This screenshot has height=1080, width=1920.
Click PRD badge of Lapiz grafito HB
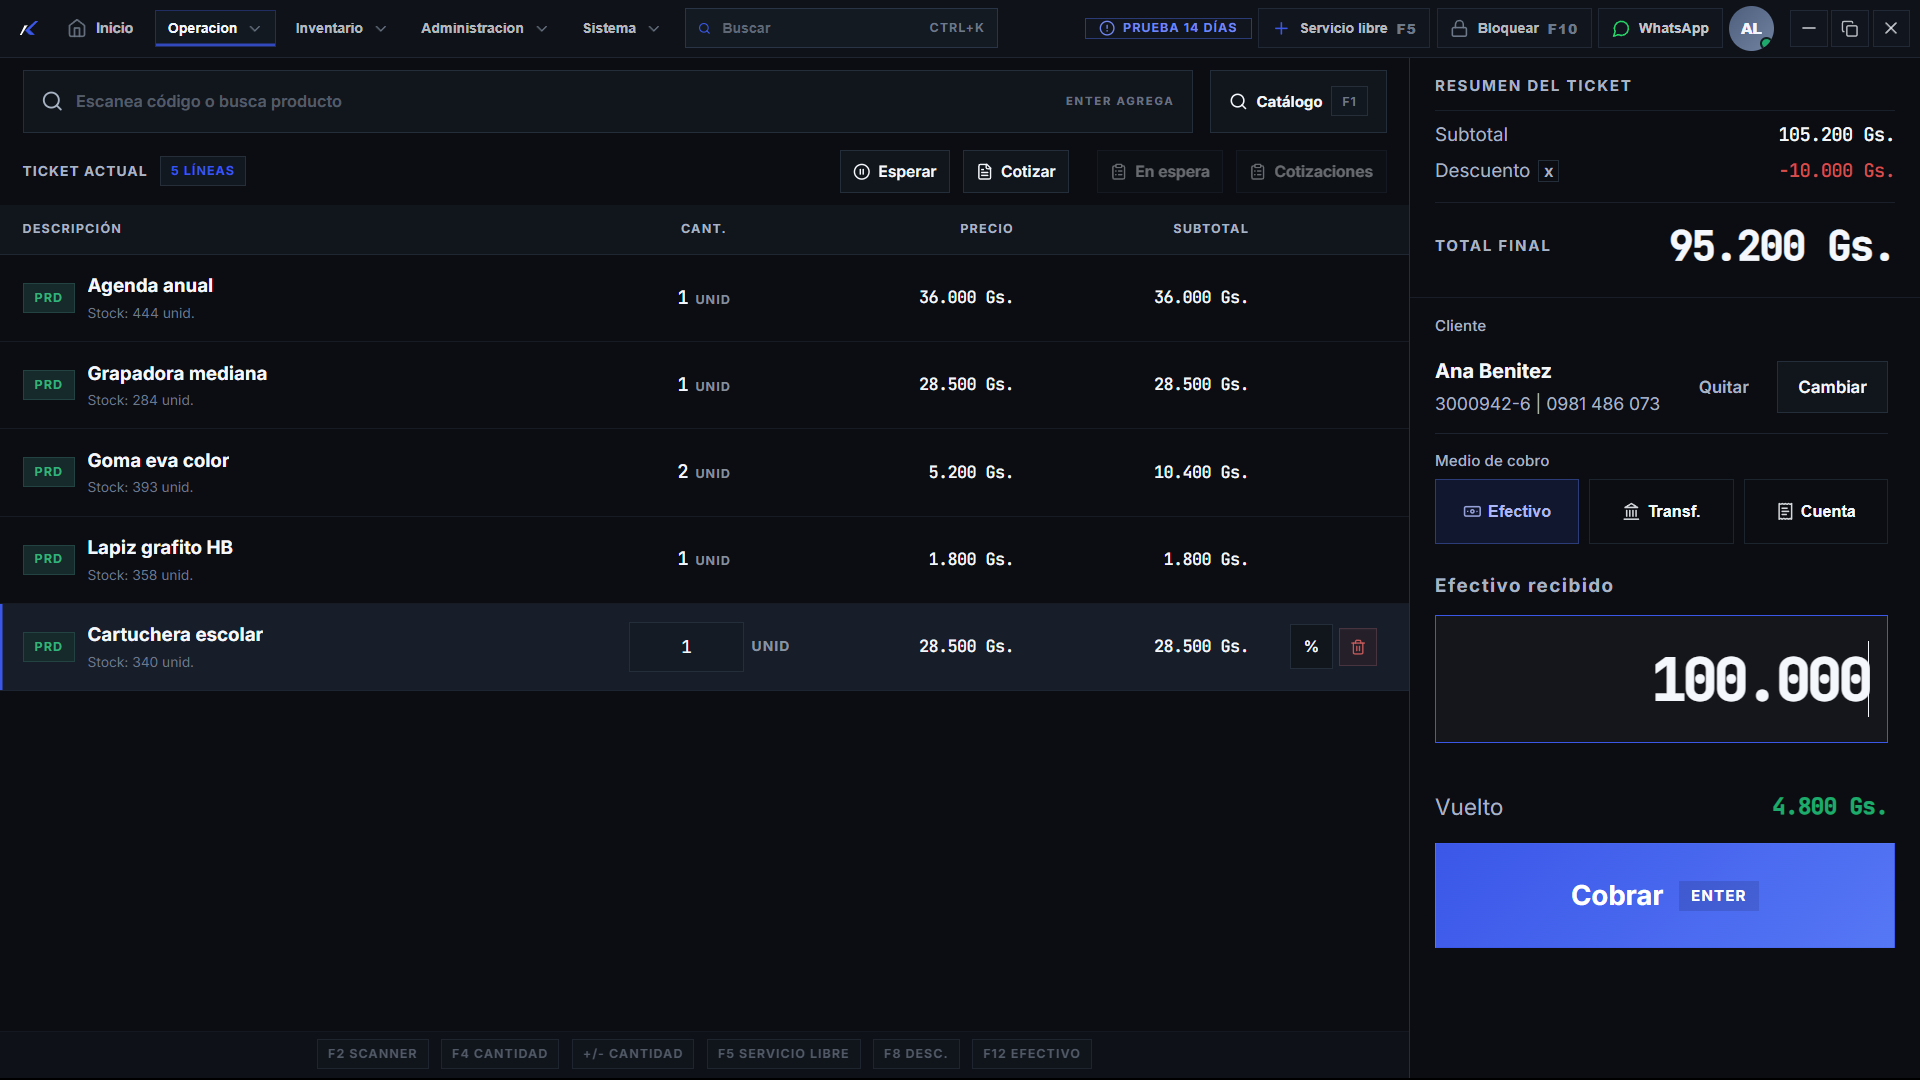pos(48,559)
